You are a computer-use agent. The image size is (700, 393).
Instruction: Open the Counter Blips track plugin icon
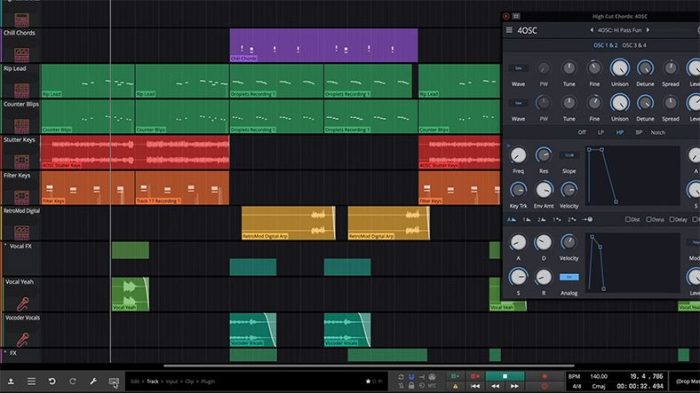21,126
